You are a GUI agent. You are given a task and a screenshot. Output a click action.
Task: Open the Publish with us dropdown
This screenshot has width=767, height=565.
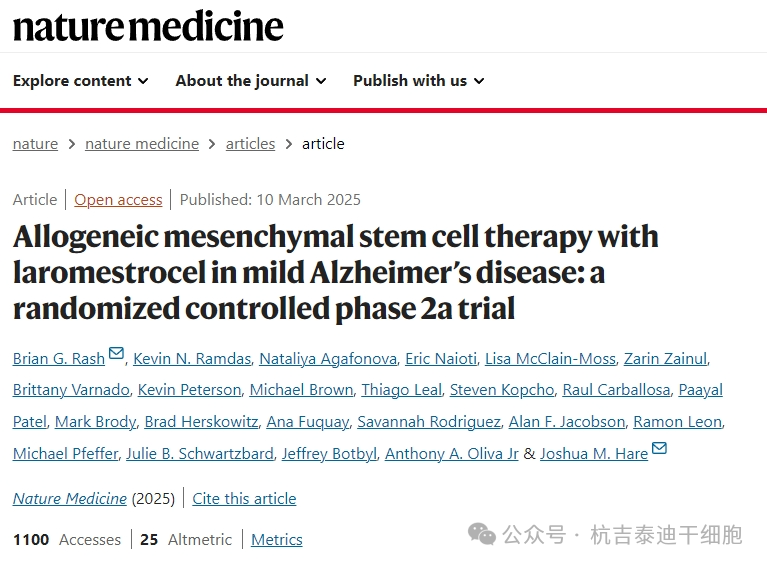pyautogui.click(x=418, y=81)
